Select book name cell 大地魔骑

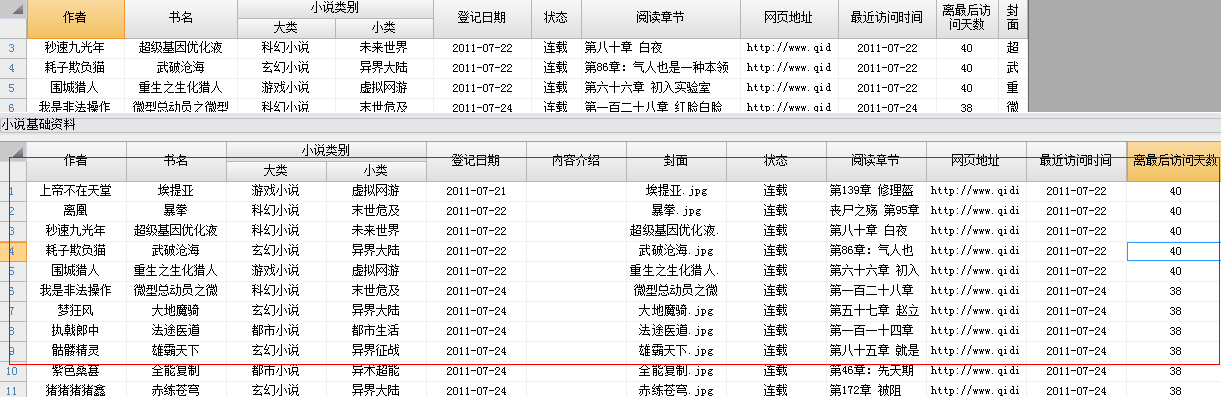click(x=175, y=311)
